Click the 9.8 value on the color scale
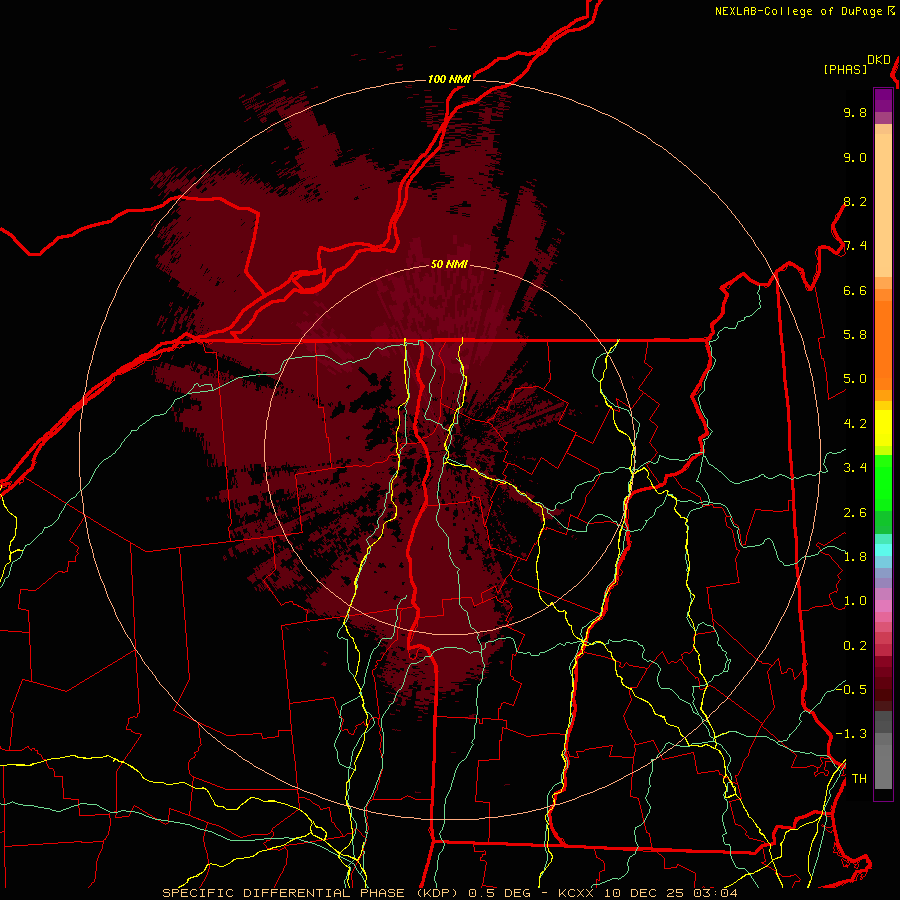 pos(855,112)
